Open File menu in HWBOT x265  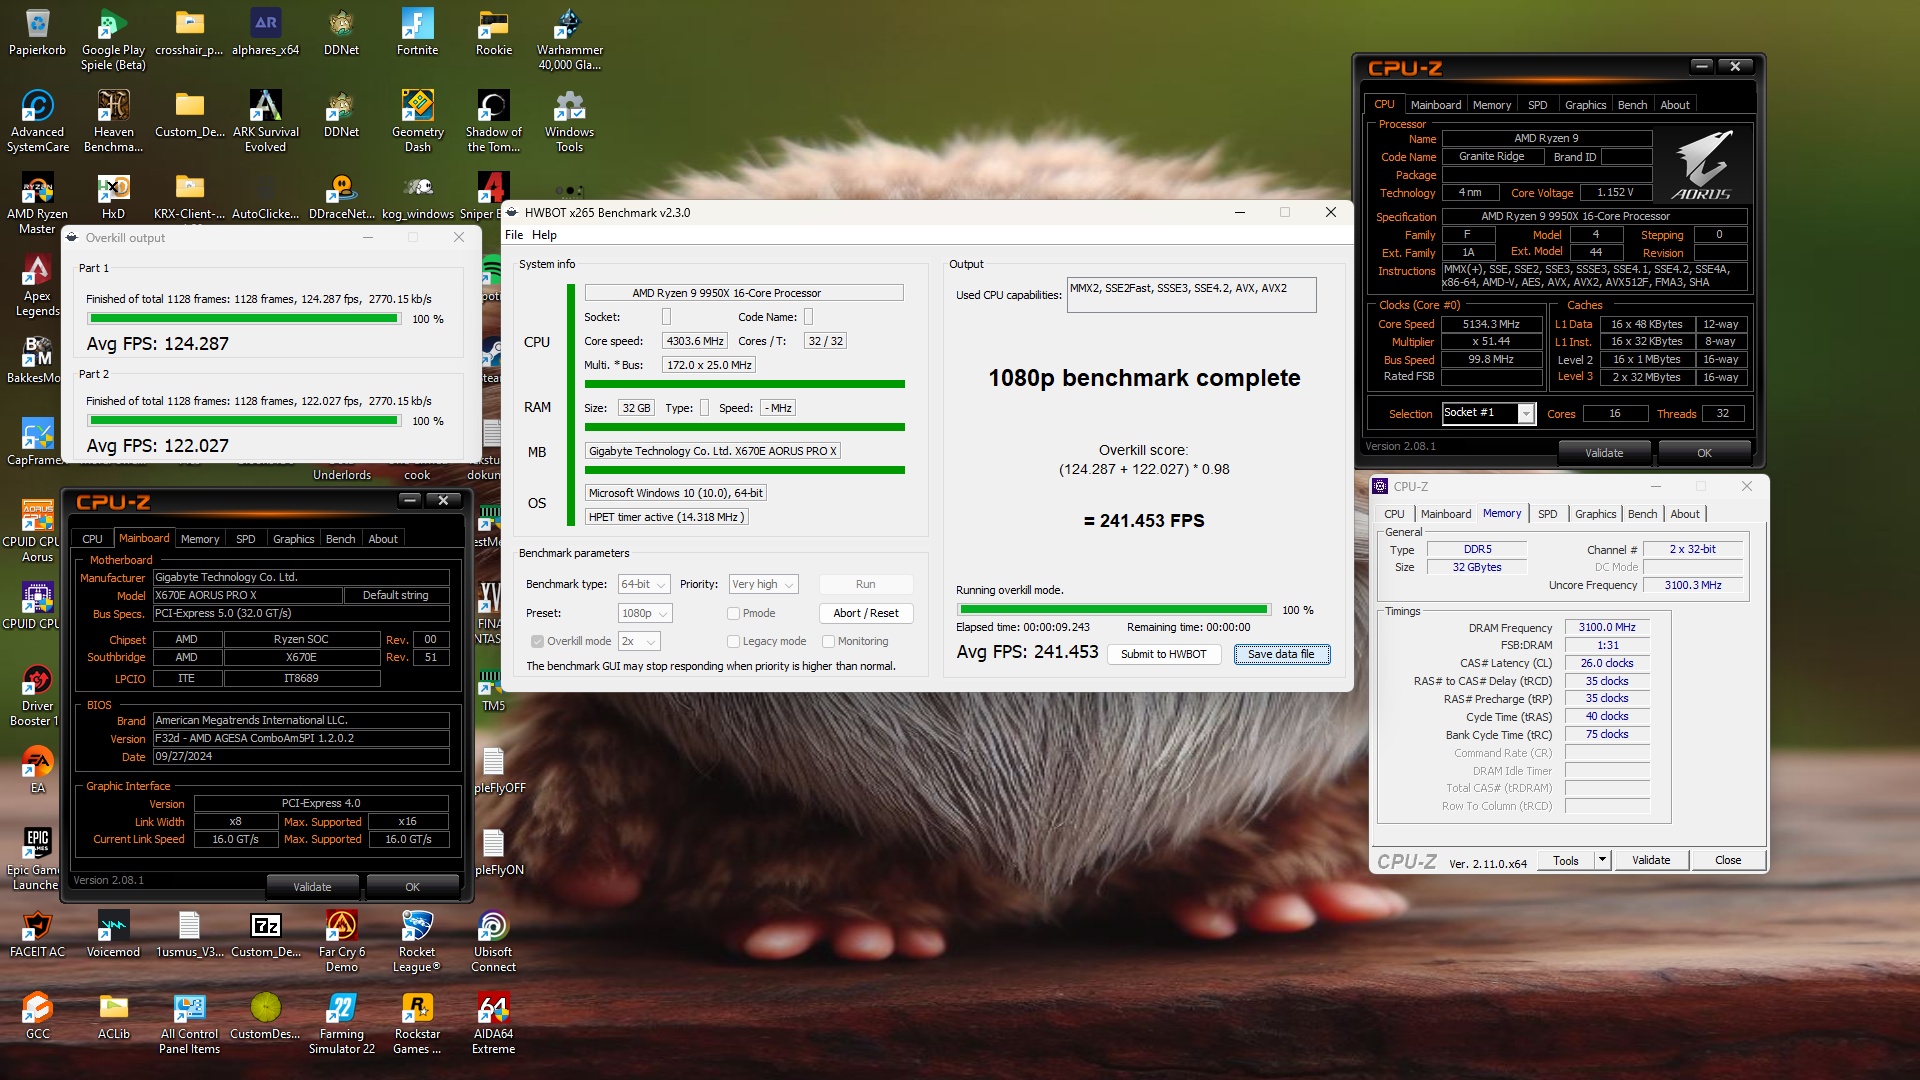[x=514, y=235]
